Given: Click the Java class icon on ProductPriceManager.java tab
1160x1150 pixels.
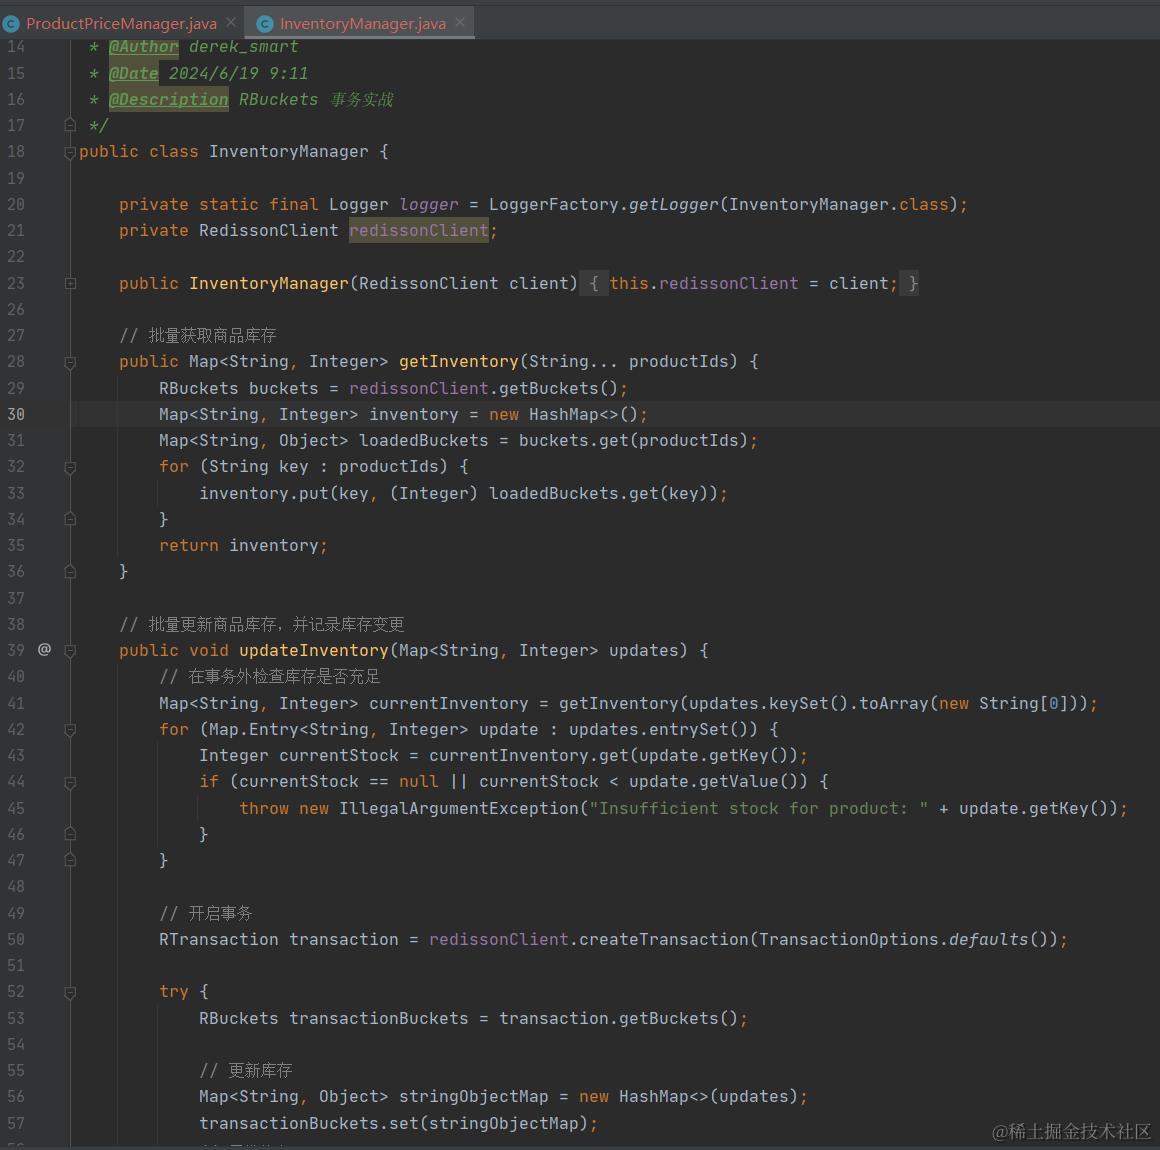Looking at the screenshot, I should pos(11,23).
